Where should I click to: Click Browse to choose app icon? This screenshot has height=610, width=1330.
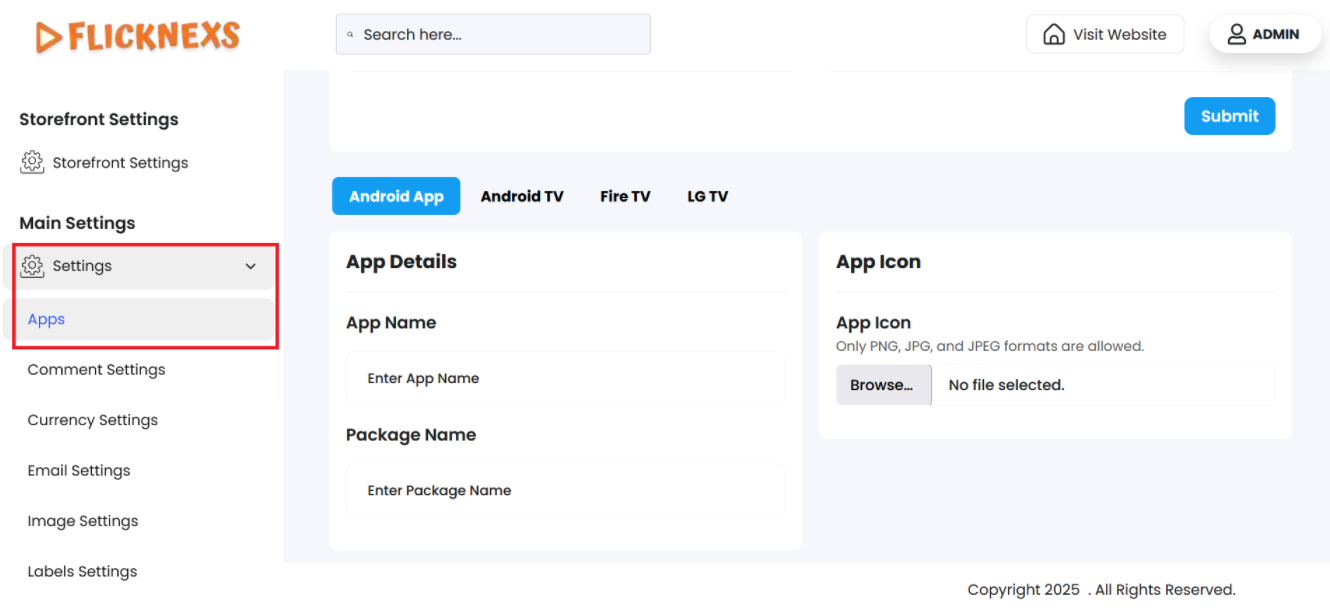point(882,385)
